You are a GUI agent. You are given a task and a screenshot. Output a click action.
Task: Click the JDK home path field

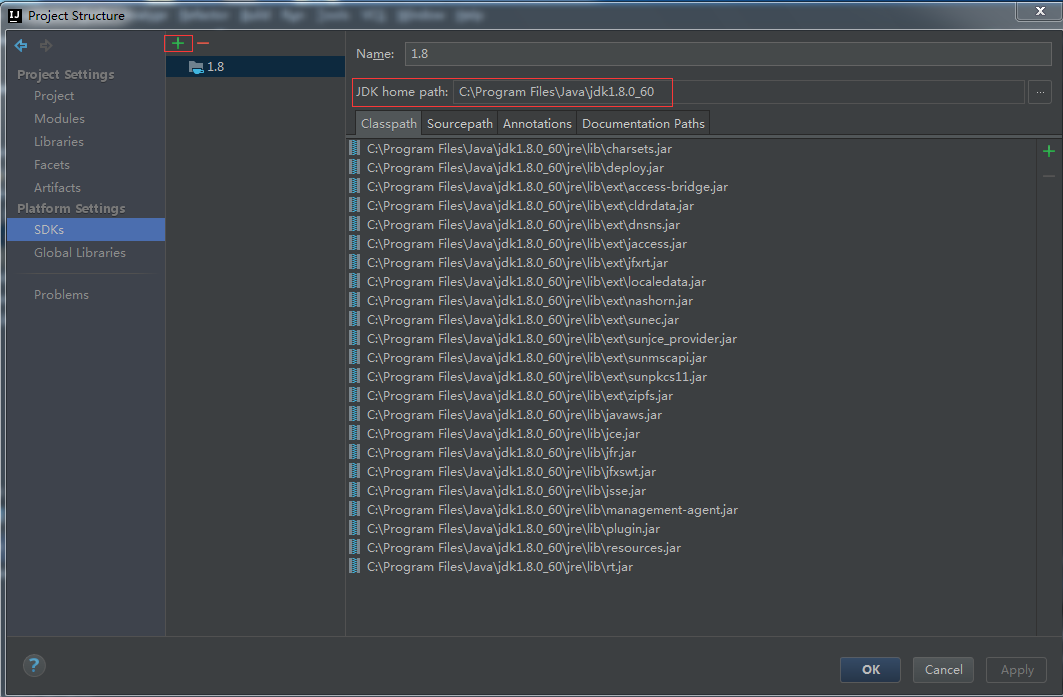[x=739, y=92]
